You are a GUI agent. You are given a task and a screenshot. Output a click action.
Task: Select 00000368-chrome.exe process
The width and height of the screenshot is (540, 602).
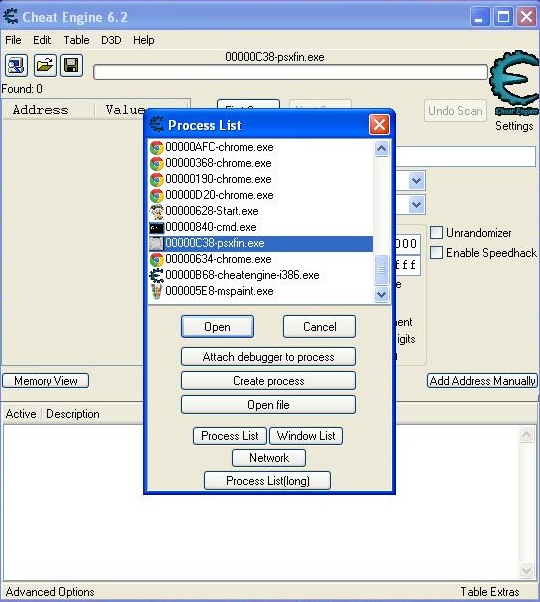(261, 164)
